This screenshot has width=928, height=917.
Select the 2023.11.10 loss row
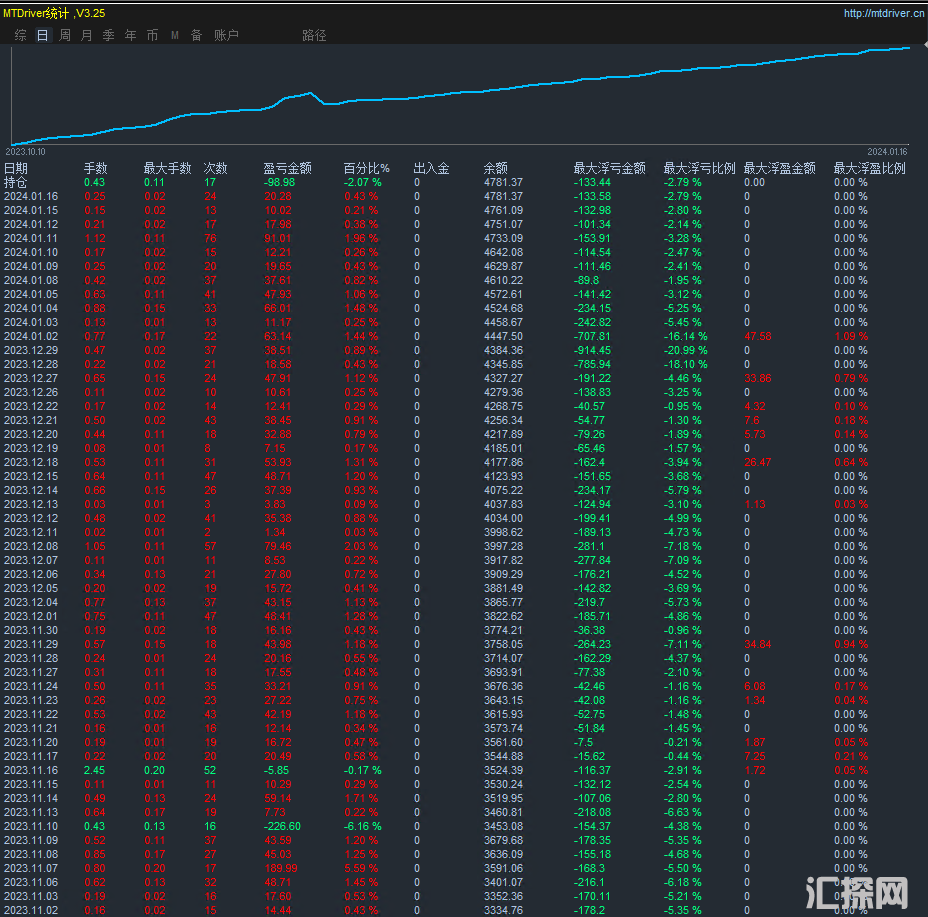pos(31,826)
